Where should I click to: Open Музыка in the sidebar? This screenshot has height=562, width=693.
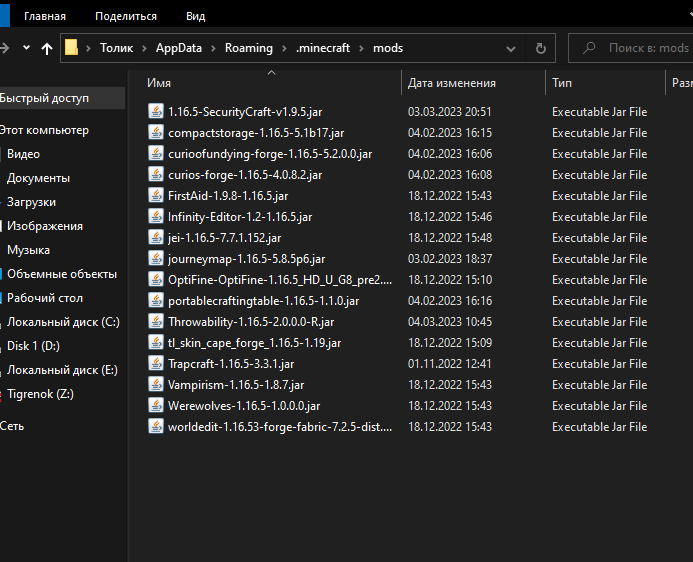click(x=28, y=250)
